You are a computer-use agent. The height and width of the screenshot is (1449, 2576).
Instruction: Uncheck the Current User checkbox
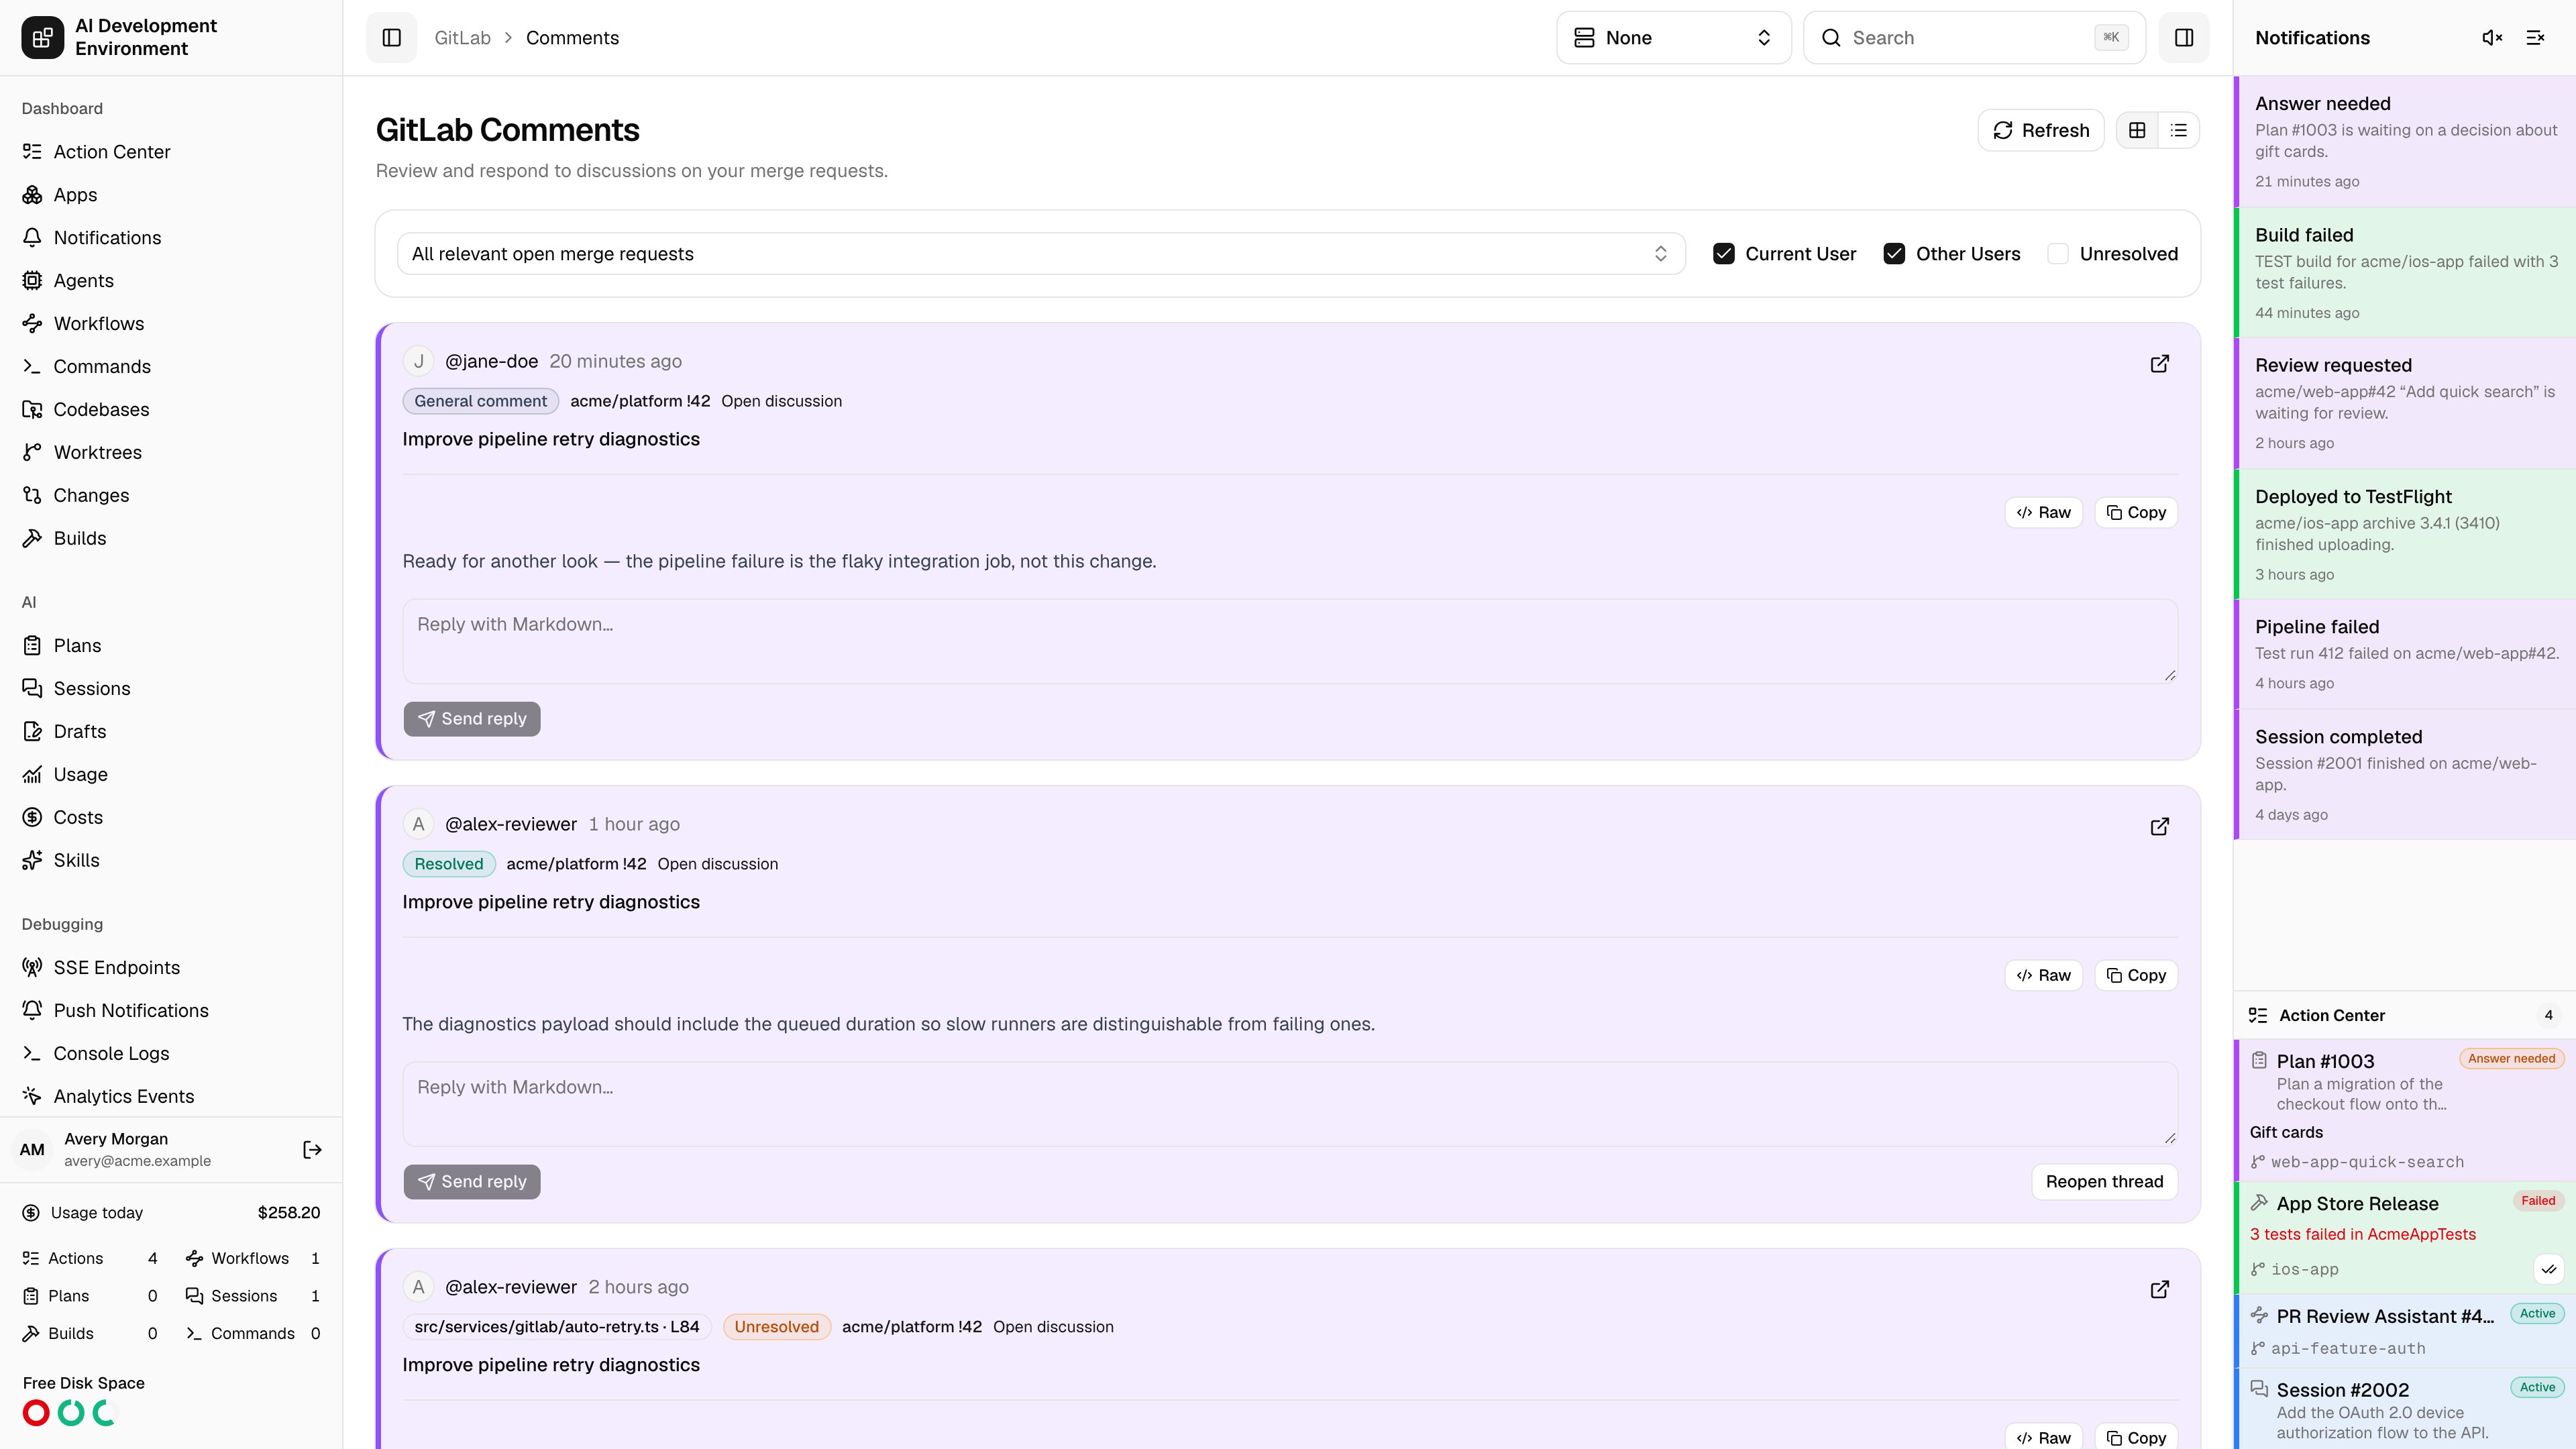coord(1723,254)
